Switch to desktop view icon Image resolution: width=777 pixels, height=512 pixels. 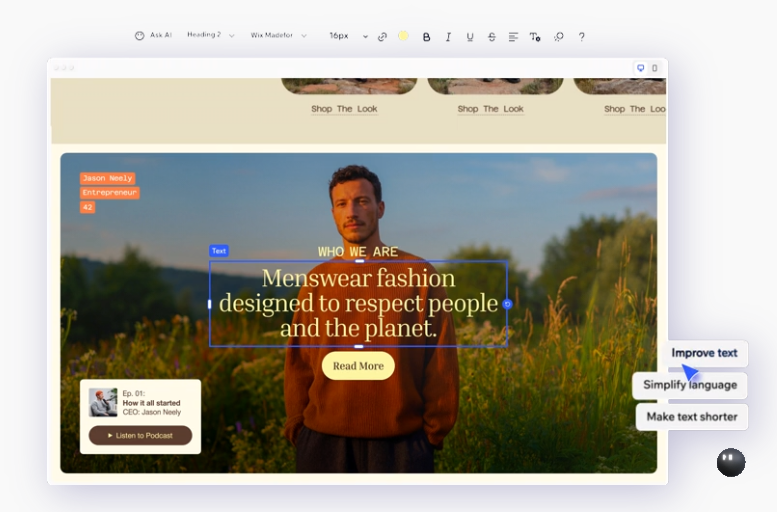pyautogui.click(x=641, y=68)
